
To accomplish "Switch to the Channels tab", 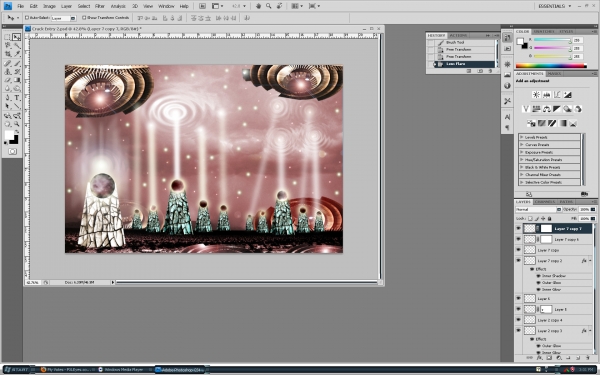I will pyautogui.click(x=545, y=202).
